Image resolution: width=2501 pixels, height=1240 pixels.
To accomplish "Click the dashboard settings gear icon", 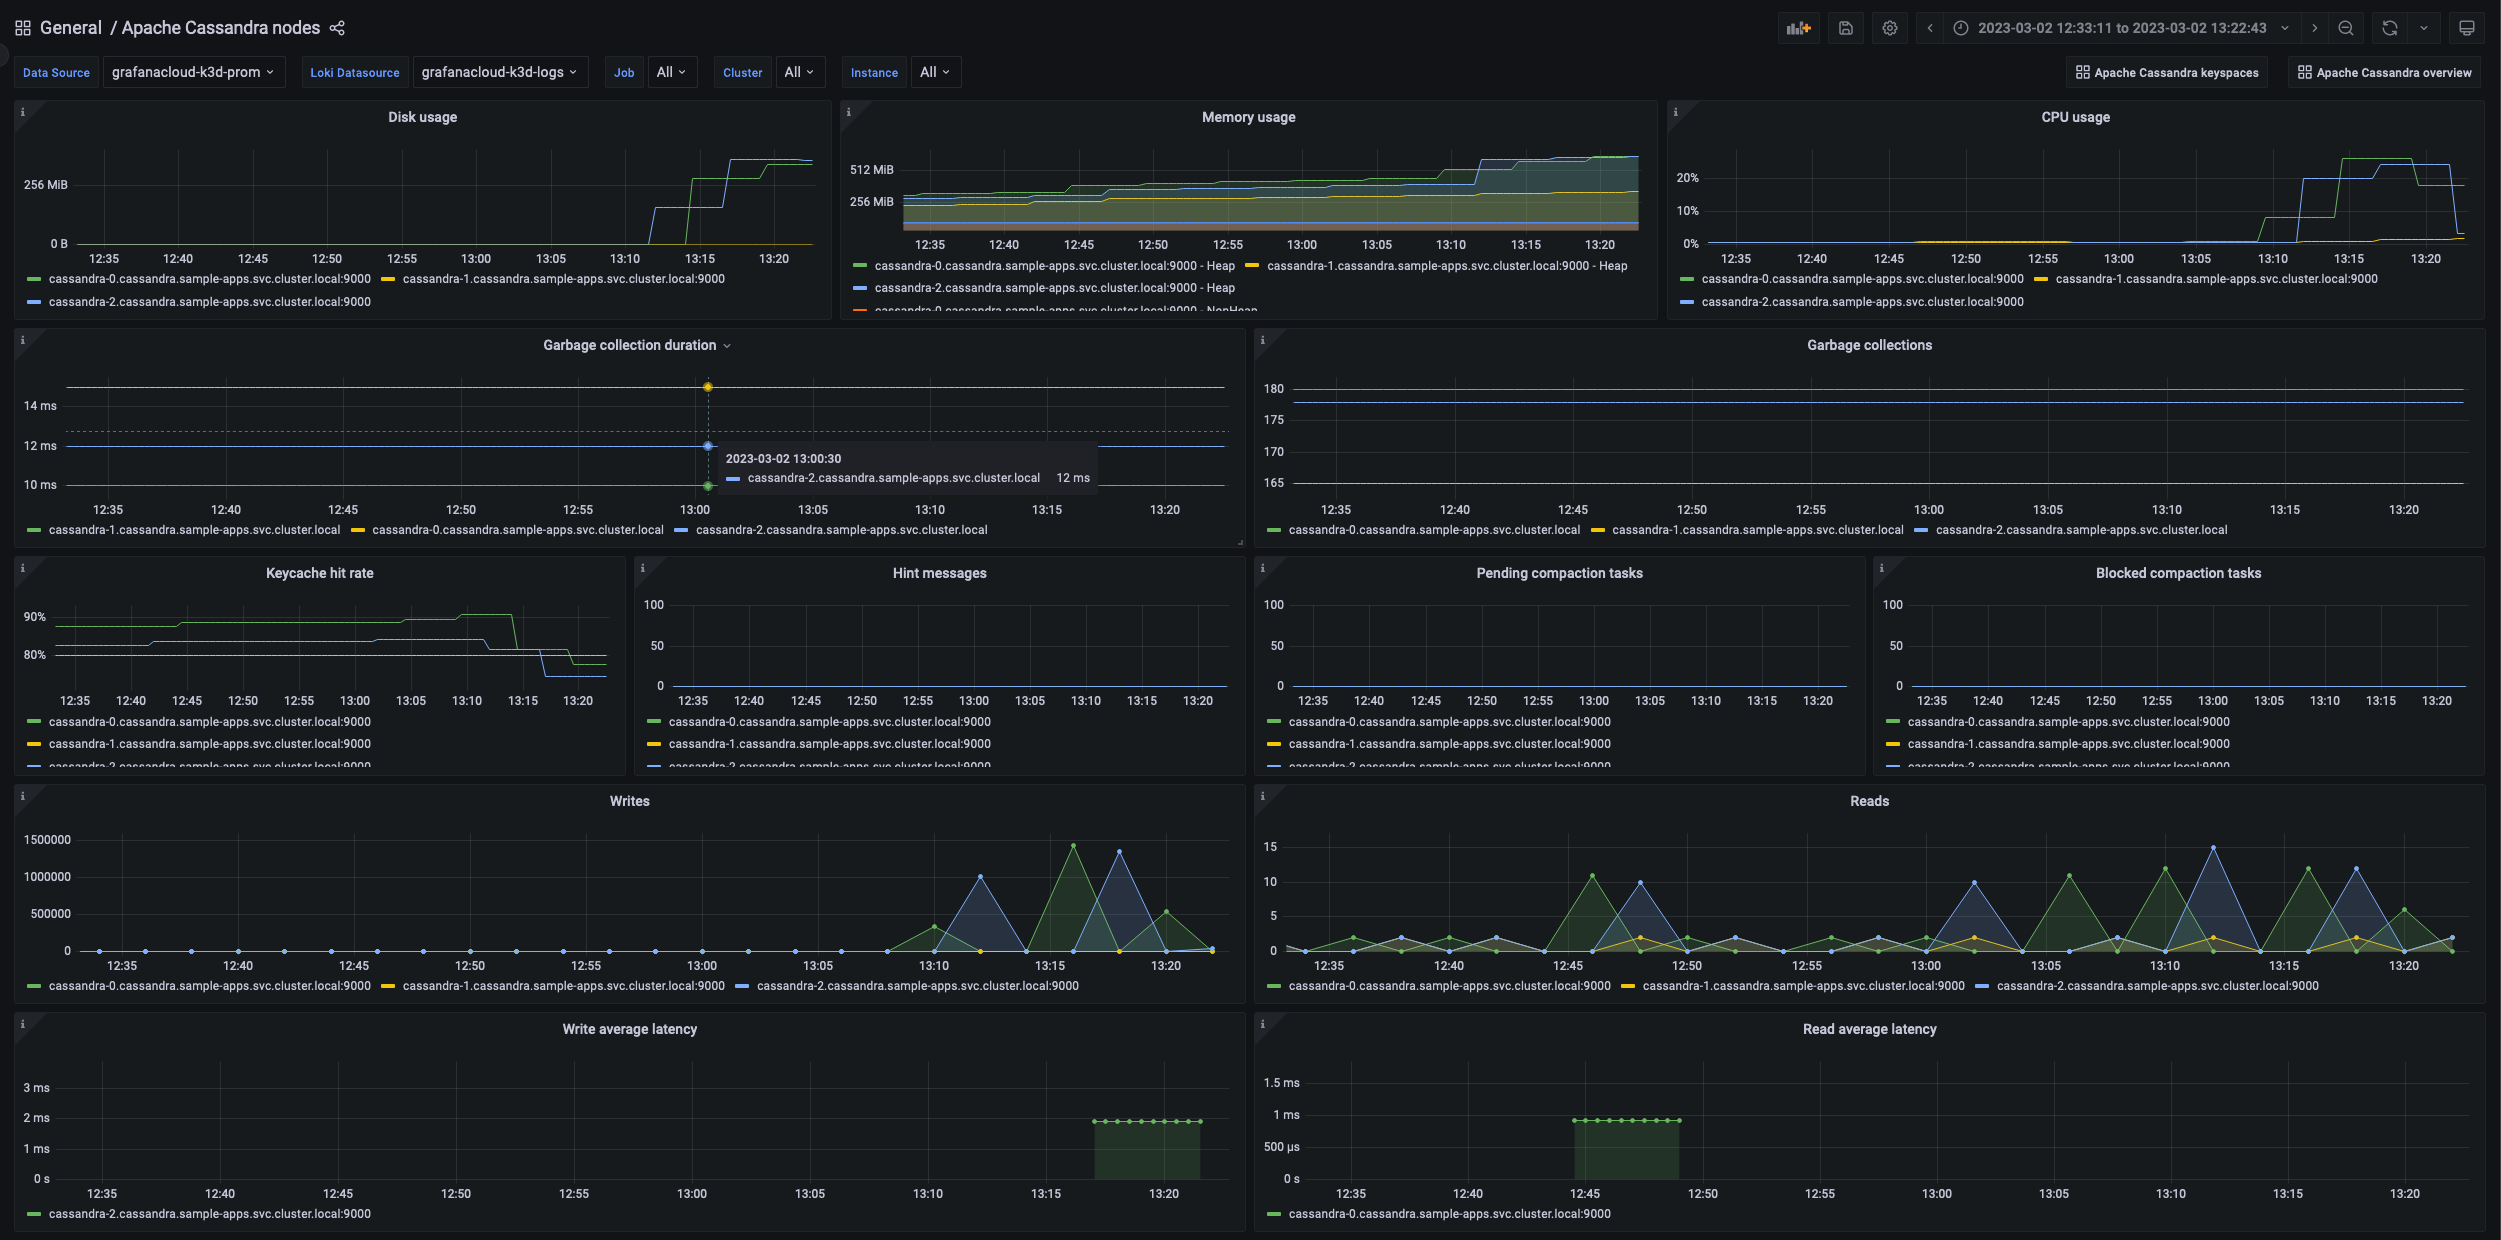I will pos(1889,29).
